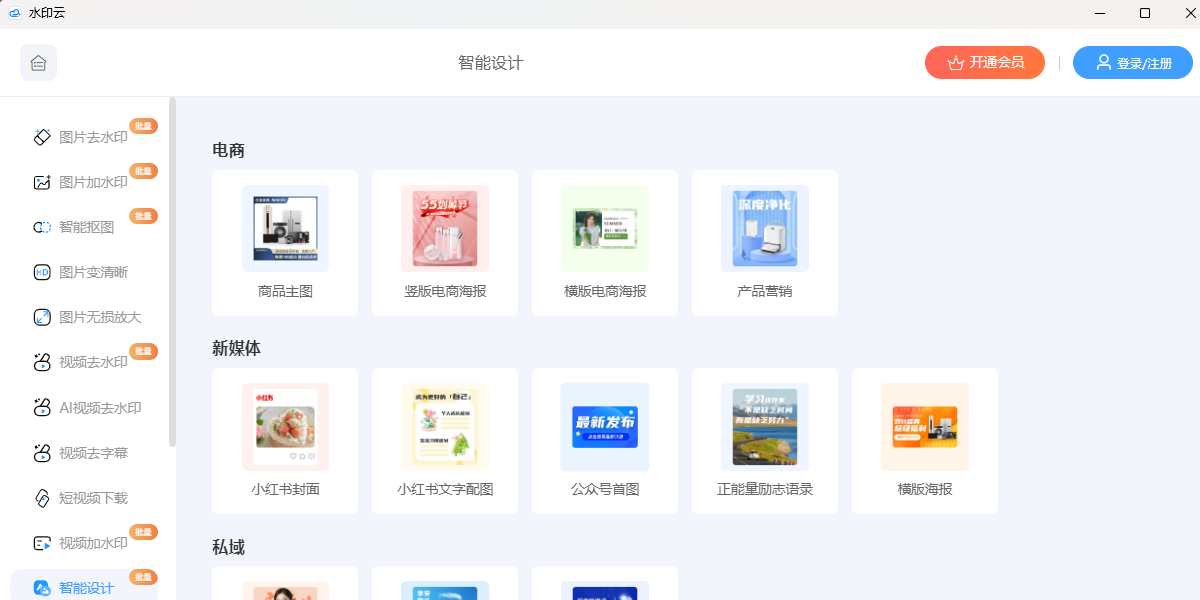
Task: Click the 图片变清晰 HD icon
Action: tap(42, 272)
